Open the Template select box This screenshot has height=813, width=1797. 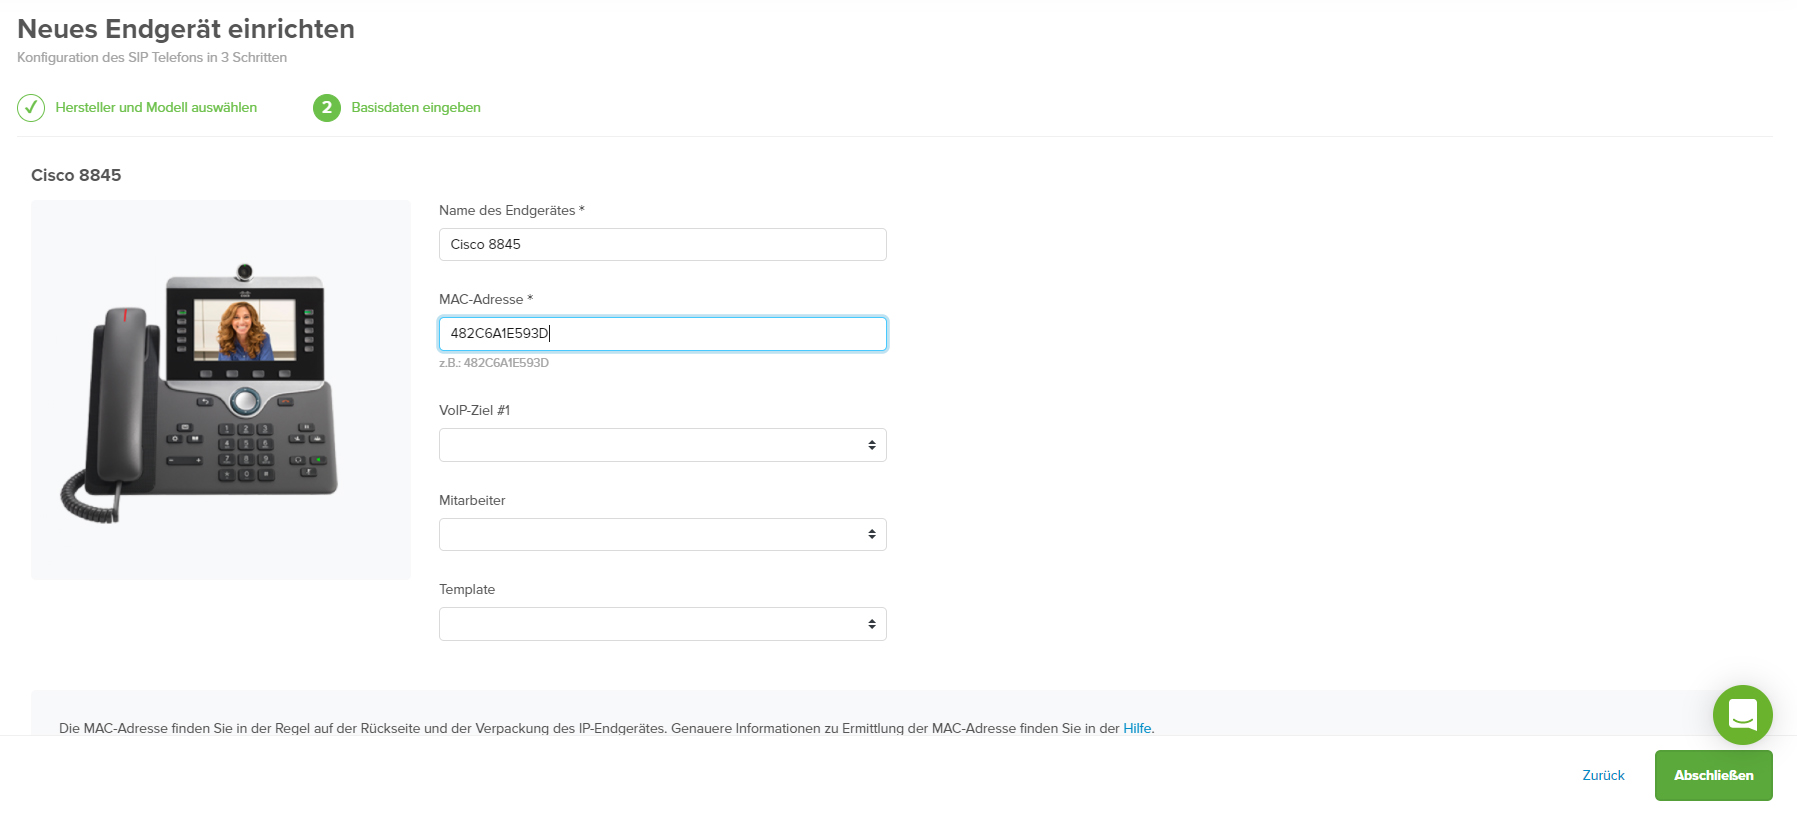point(663,624)
